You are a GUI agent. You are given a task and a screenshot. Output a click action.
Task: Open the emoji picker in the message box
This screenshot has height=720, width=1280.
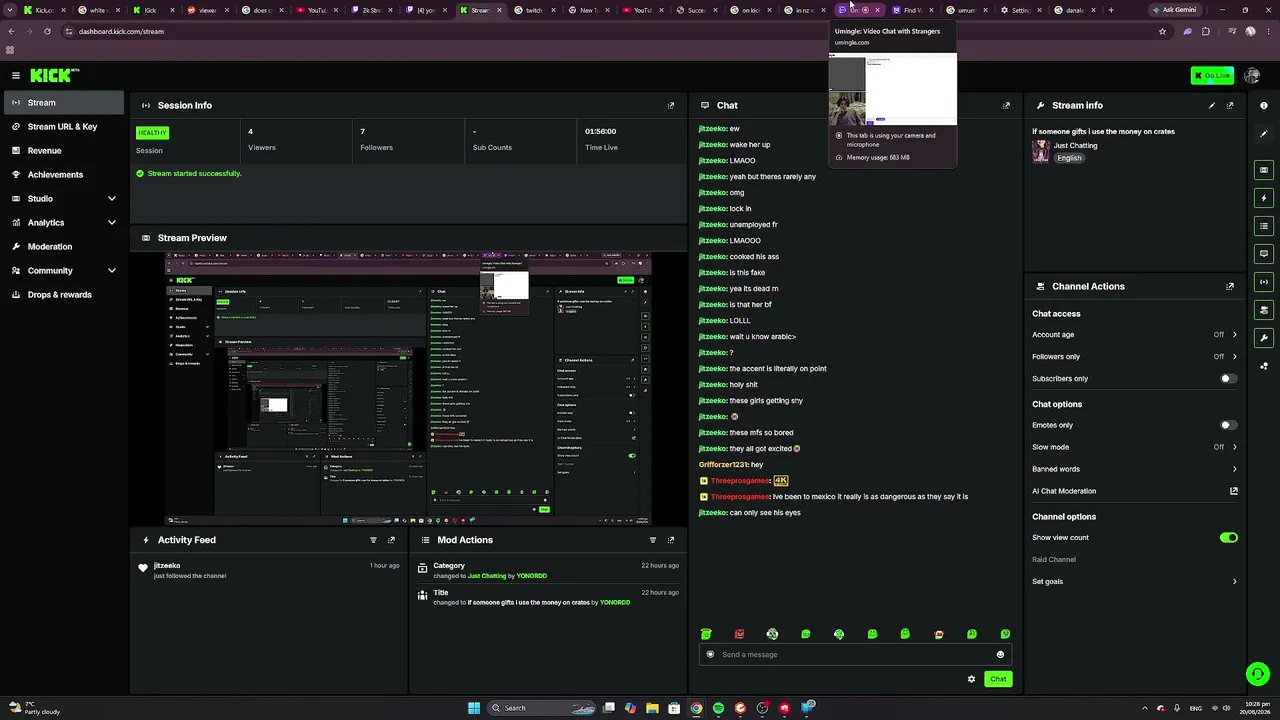[x=1000, y=655]
